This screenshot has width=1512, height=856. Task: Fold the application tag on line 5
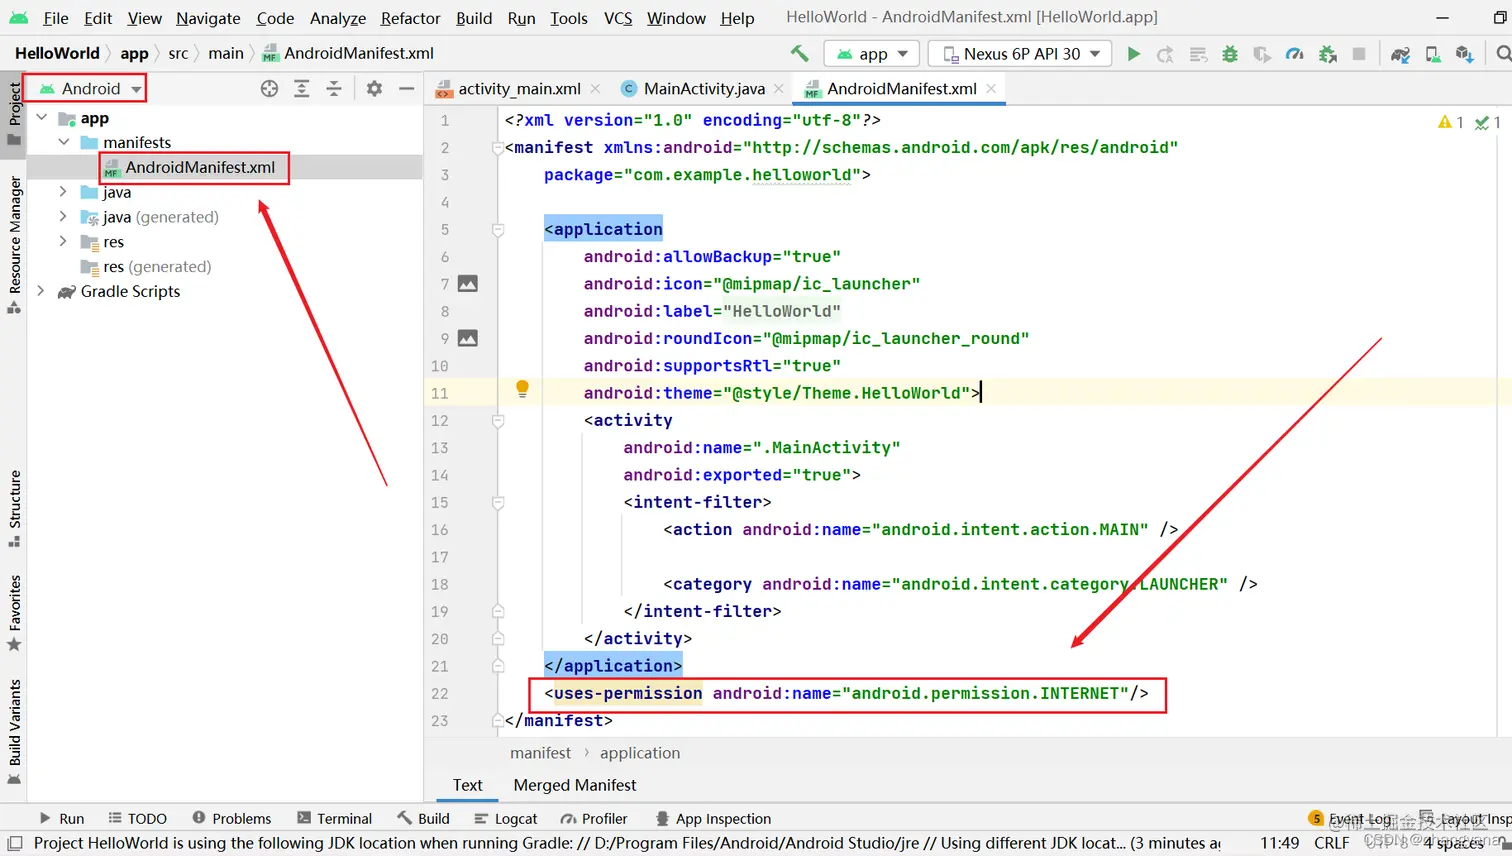497,230
